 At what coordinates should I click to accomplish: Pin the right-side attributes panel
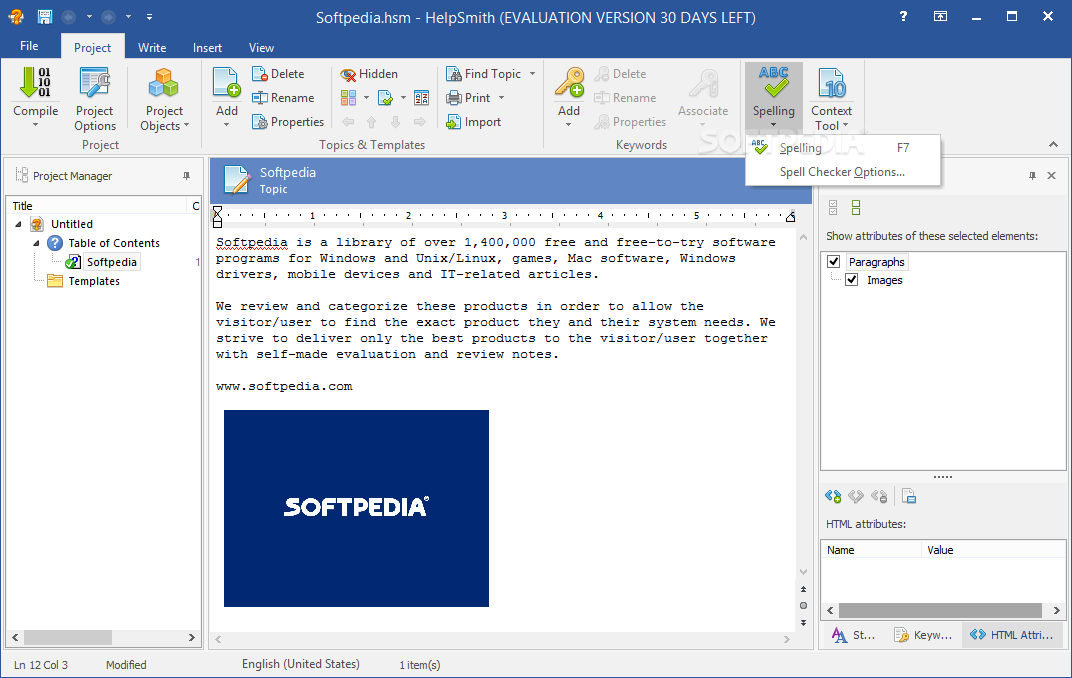1032,176
